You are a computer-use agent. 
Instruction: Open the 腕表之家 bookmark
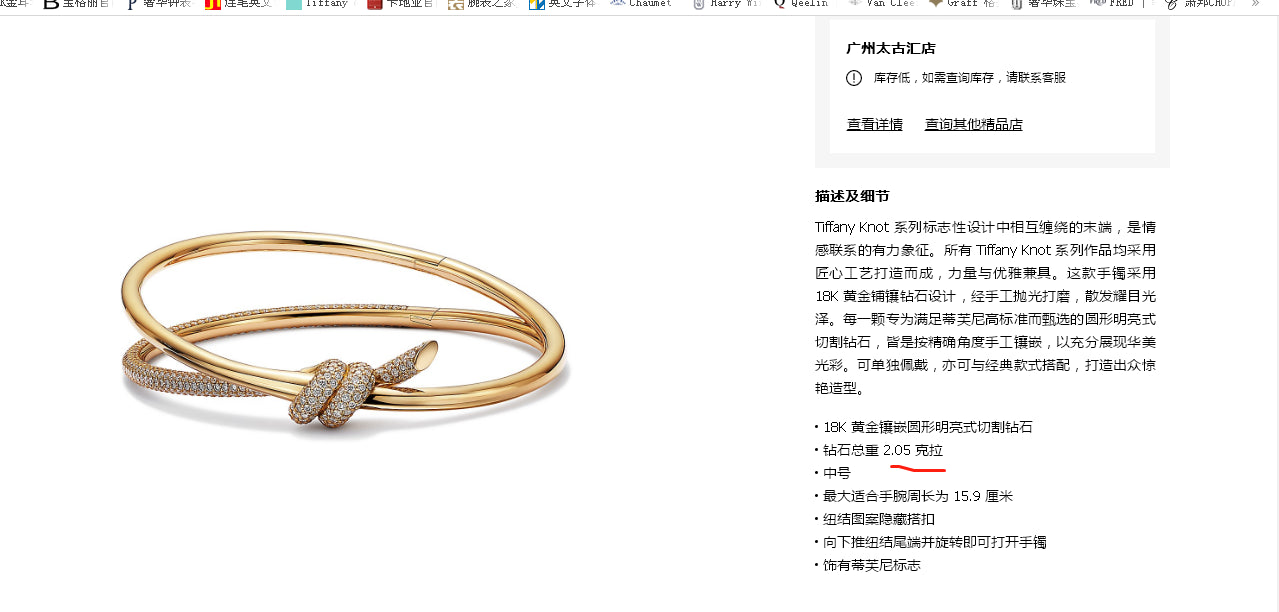(483, 4)
